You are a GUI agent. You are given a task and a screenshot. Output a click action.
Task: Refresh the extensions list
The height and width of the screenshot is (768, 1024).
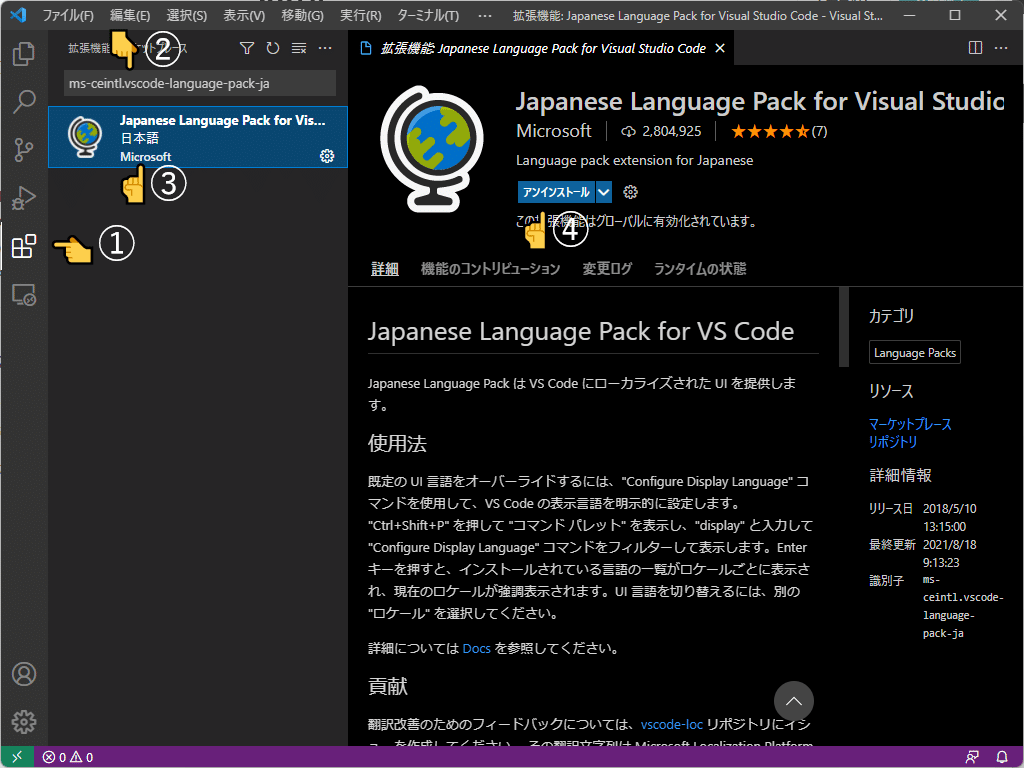273,48
